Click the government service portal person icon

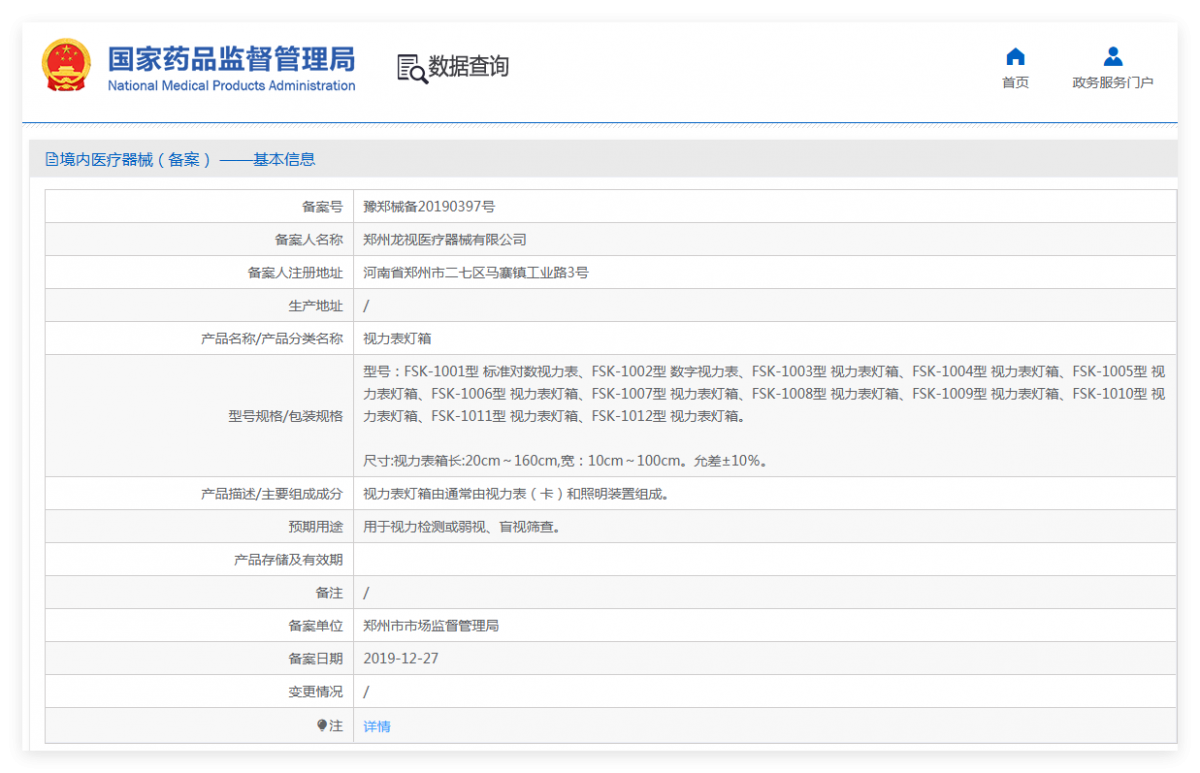[1113, 57]
